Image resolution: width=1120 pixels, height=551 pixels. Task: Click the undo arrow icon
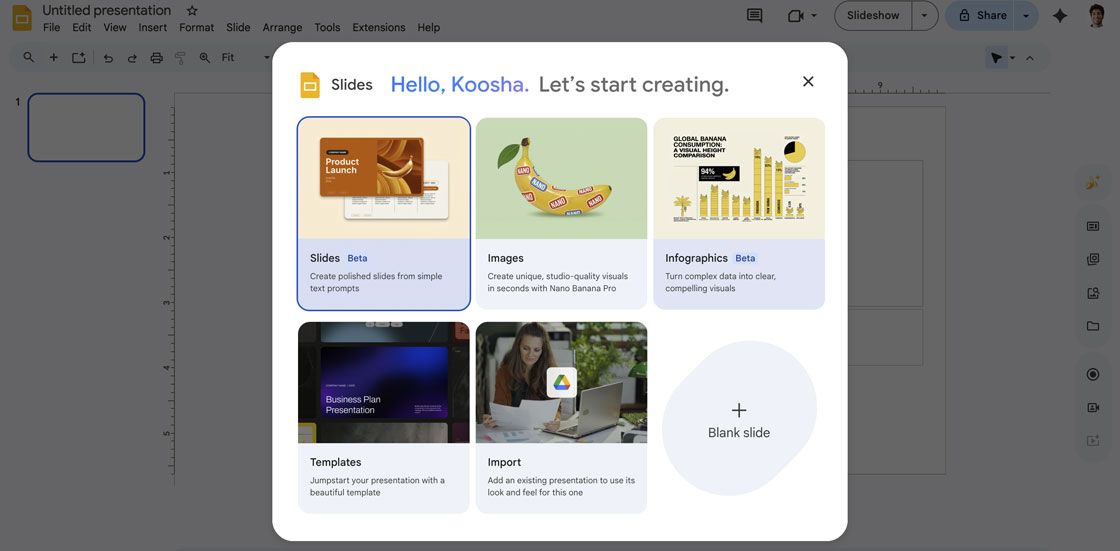pos(108,58)
